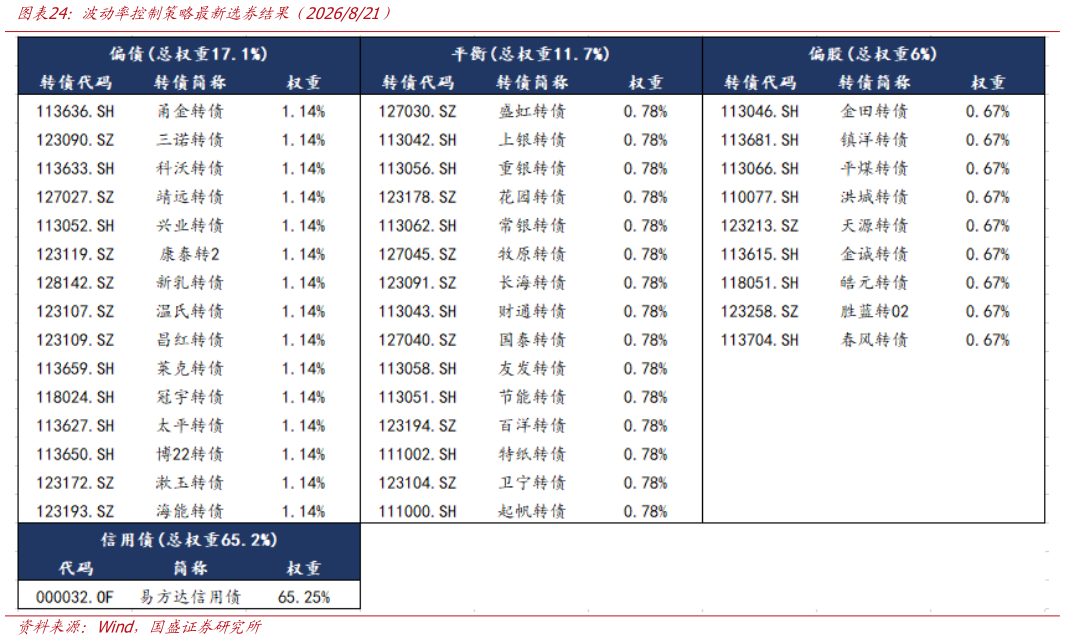Image resolution: width=1065 pixels, height=640 pixels.
Task: Select code 113704.SH
Action: pos(760,340)
